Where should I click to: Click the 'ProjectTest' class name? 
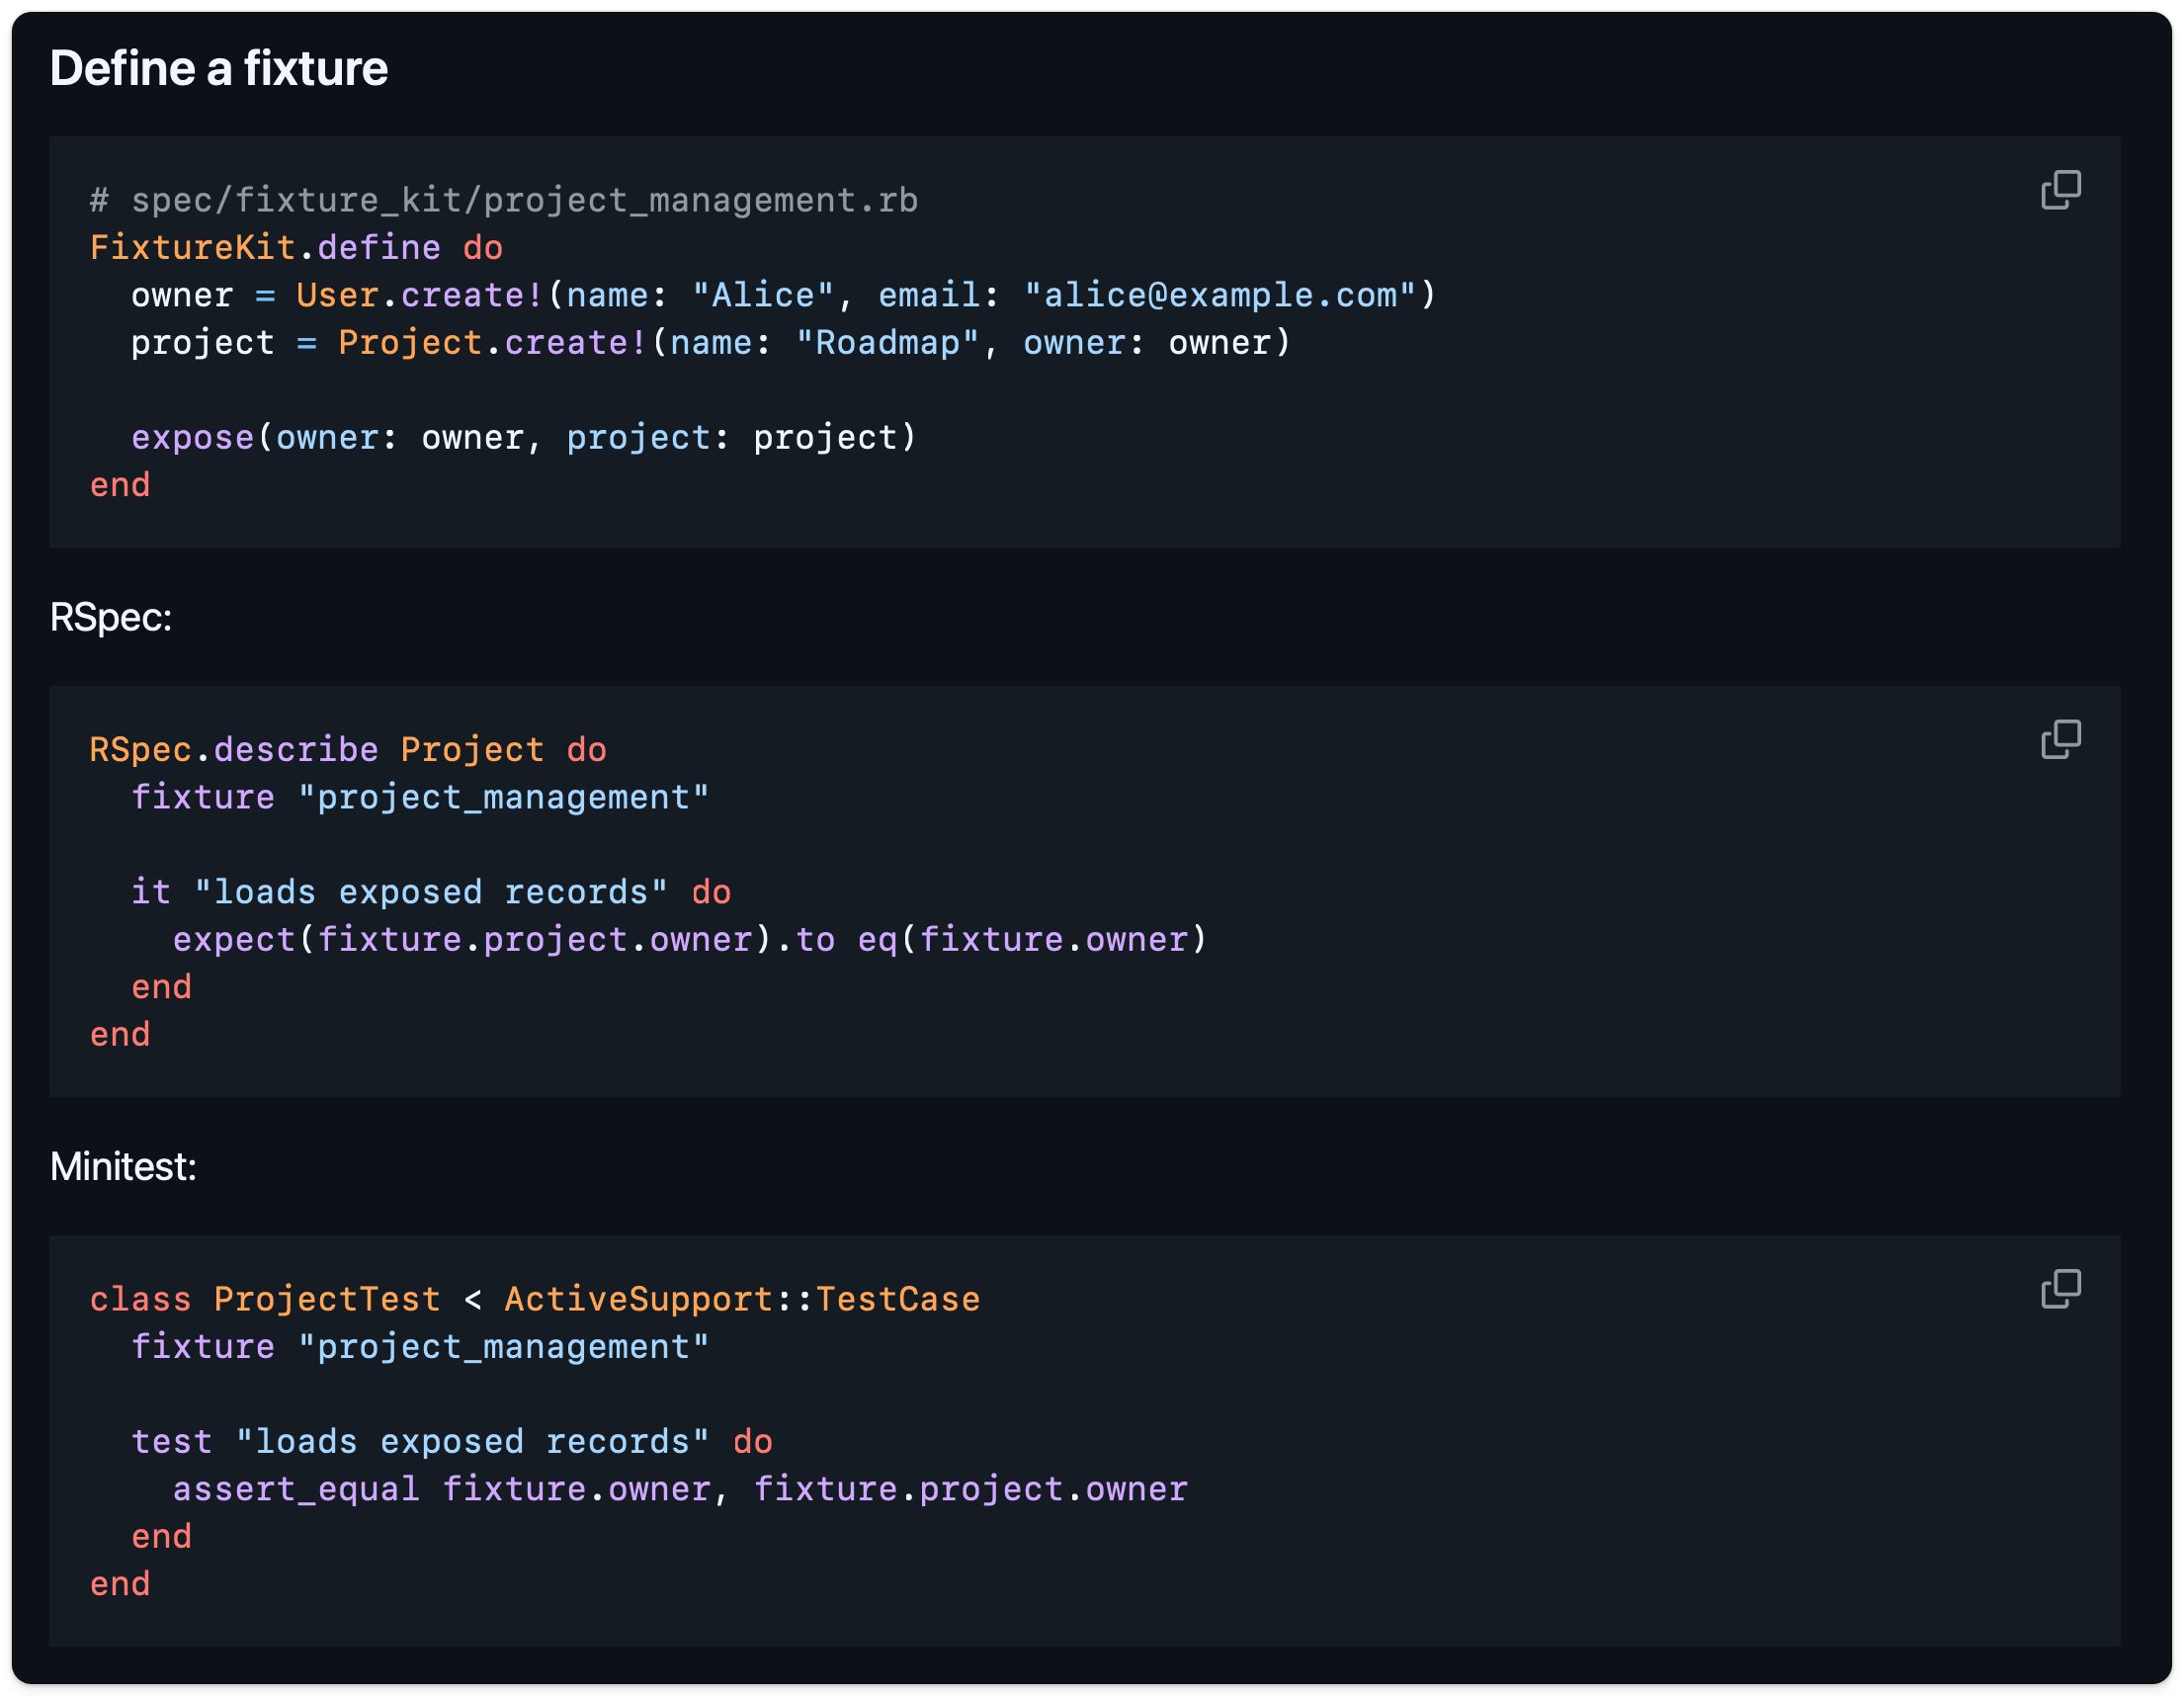327,1299
